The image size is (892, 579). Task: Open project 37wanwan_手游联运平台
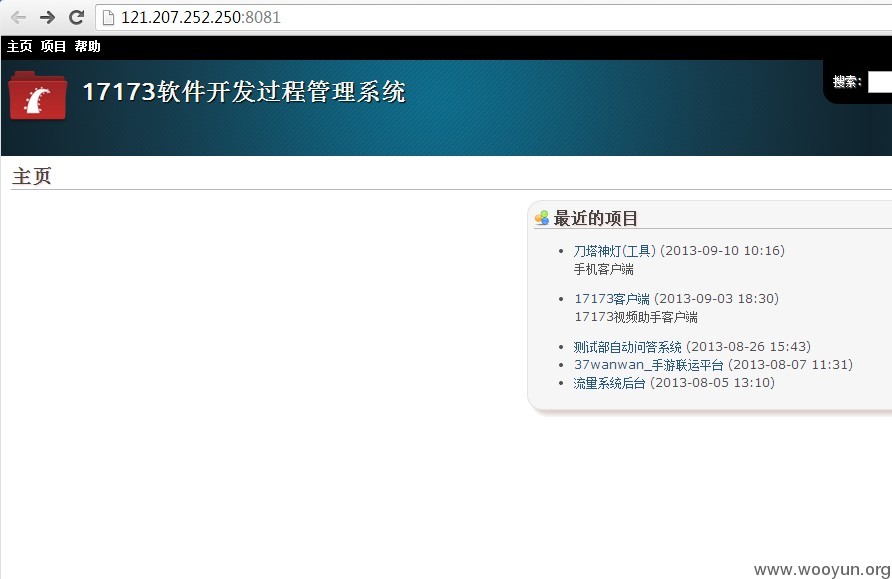tap(649, 365)
